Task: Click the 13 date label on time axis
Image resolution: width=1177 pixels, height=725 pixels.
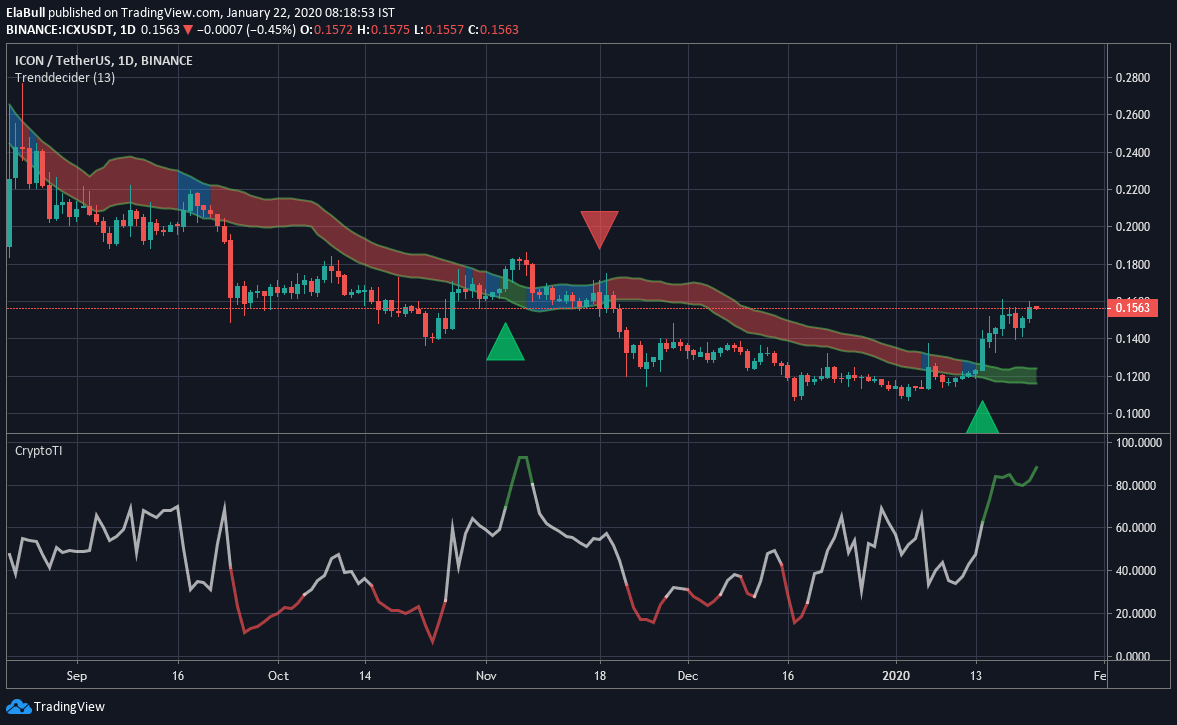Action: pyautogui.click(x=976, y=675)
